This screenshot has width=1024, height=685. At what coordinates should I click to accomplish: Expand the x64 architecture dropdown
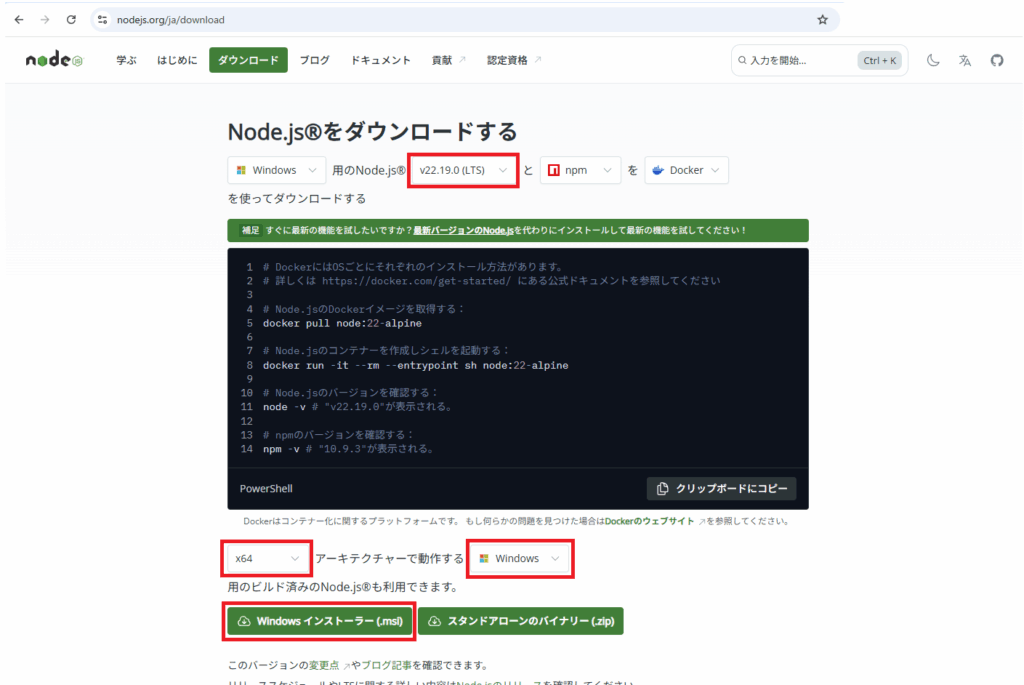(267, 558)
